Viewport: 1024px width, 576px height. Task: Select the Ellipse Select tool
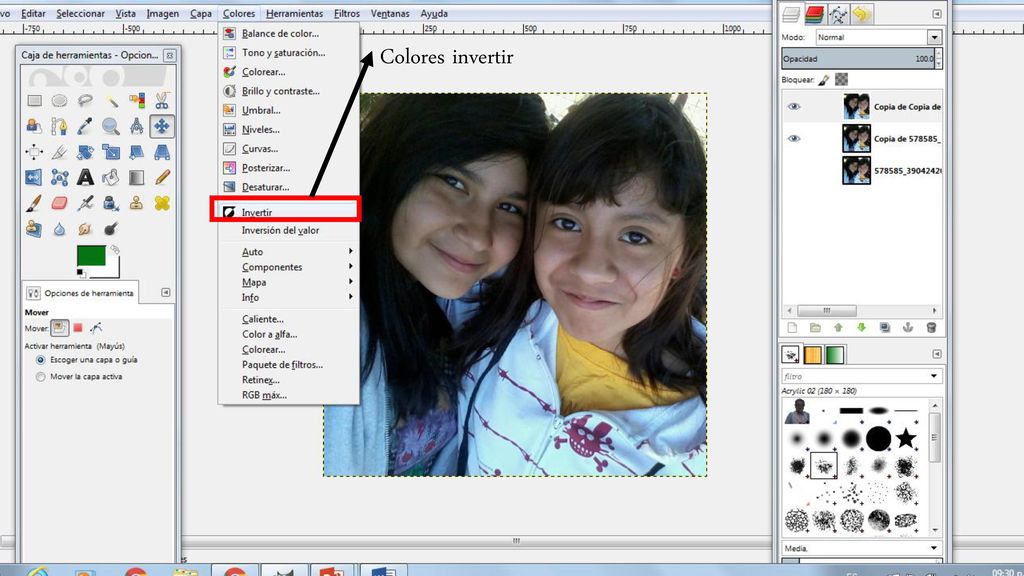point(59,101)
